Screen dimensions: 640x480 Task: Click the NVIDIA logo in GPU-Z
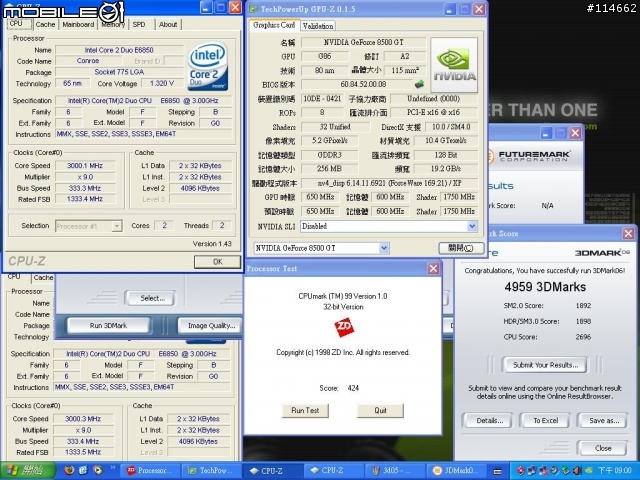[x=454, y=65]
